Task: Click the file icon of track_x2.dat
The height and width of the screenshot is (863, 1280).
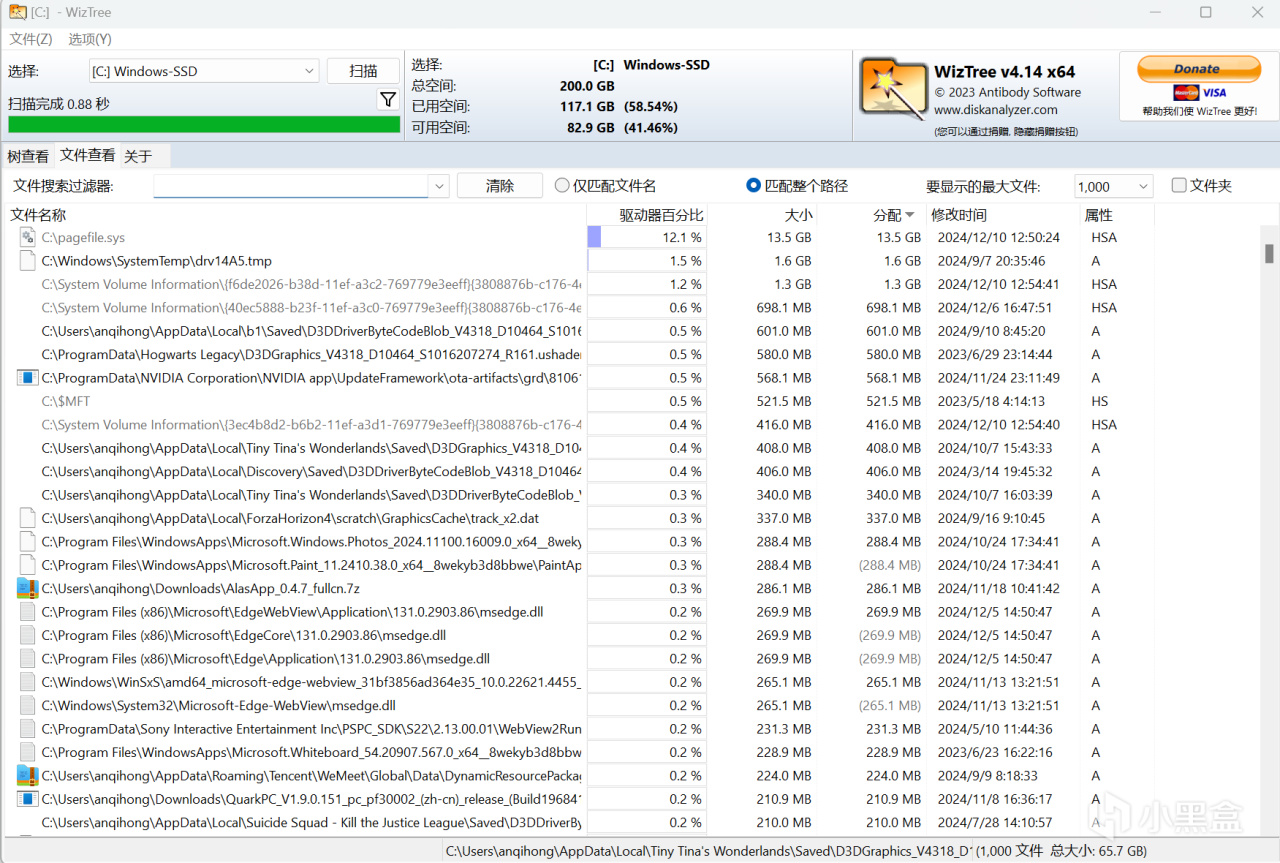Action: coord(28,518)
